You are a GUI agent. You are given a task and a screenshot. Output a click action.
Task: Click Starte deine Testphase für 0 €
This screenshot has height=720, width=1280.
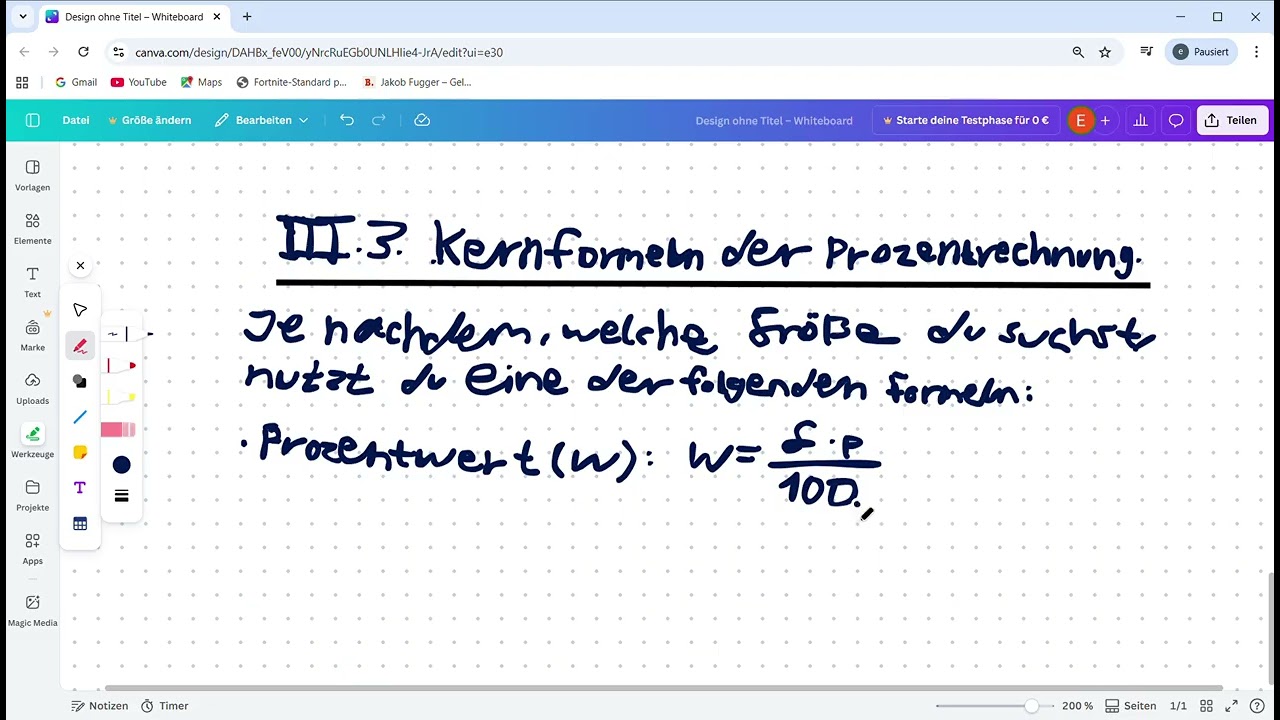(966, 120)
